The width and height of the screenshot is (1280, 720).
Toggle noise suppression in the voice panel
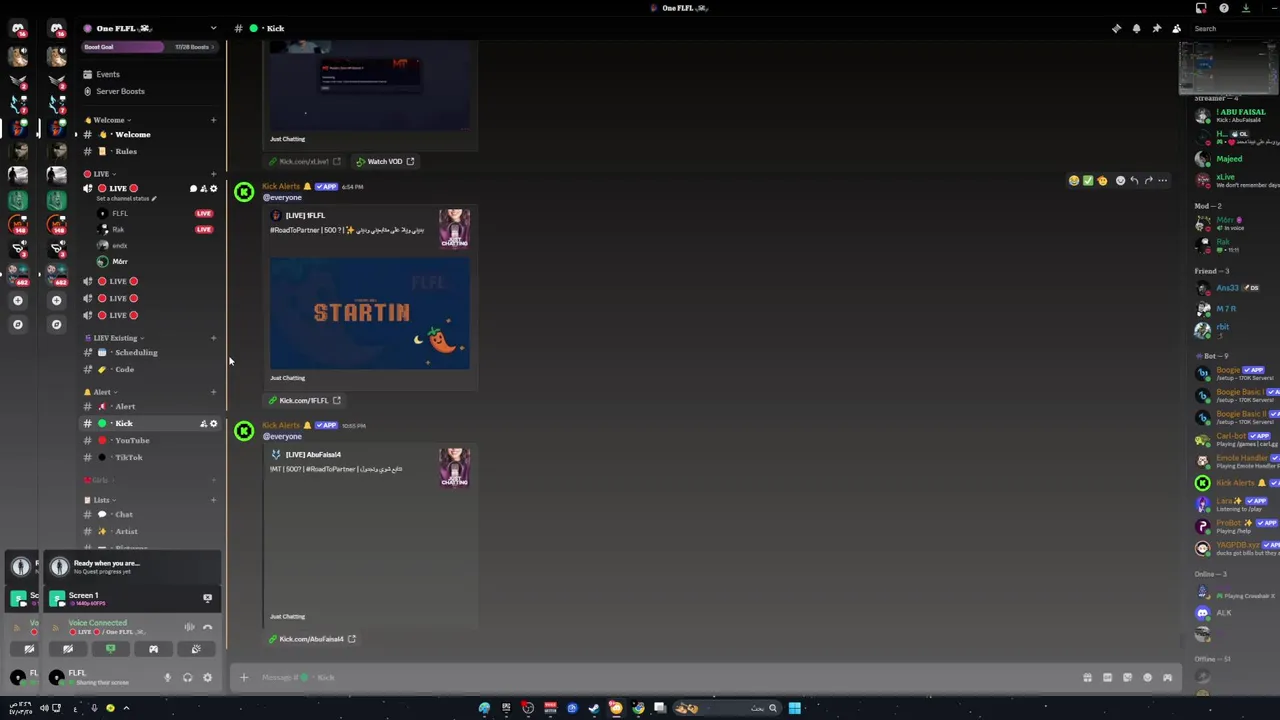coord(189,627)
